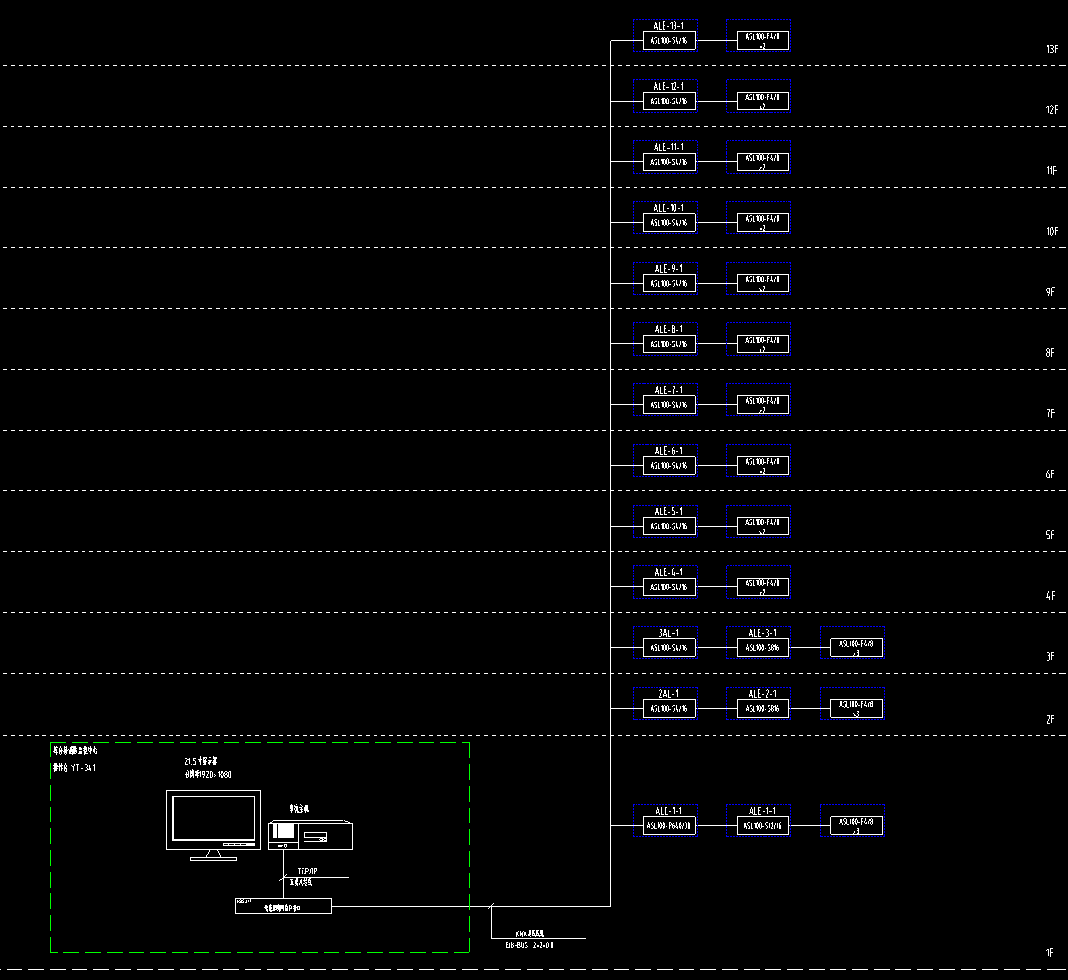The image size is (1068, 980).
Task: Select the 1920x1080 display resolution text
Action: pyautogui.click(x=208, y=774)
